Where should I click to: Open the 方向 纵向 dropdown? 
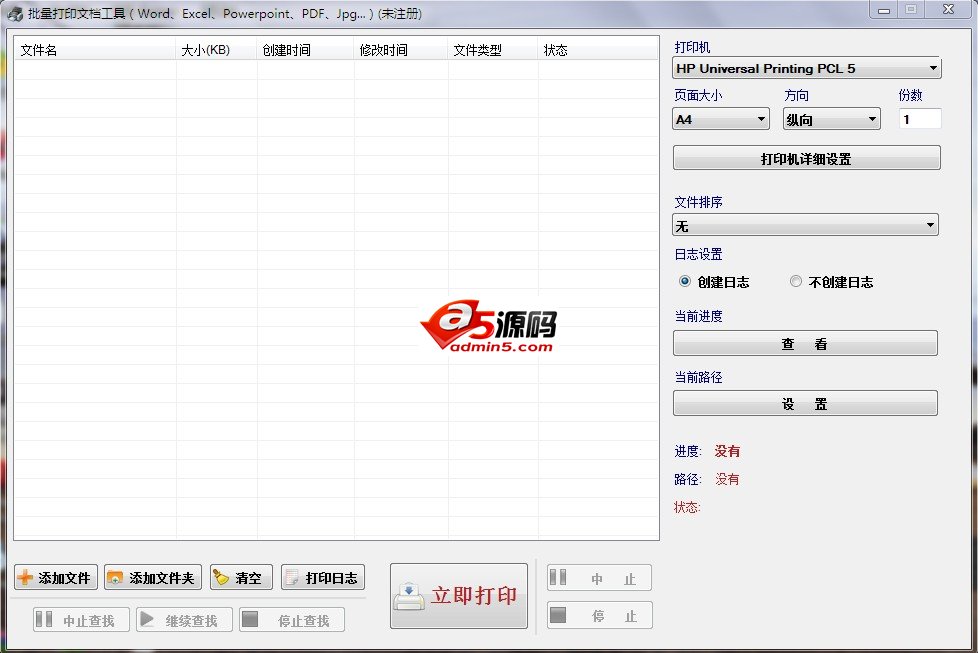point(831,119)
